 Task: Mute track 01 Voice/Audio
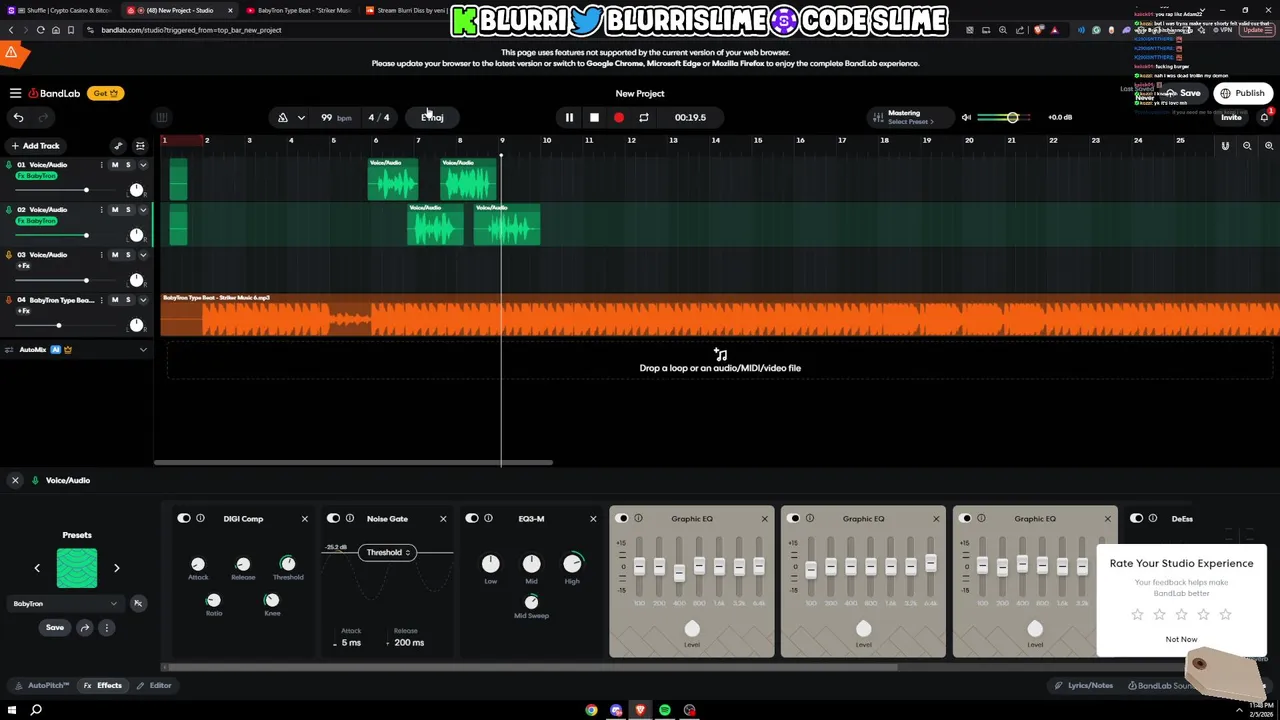[x=115, y=165]
